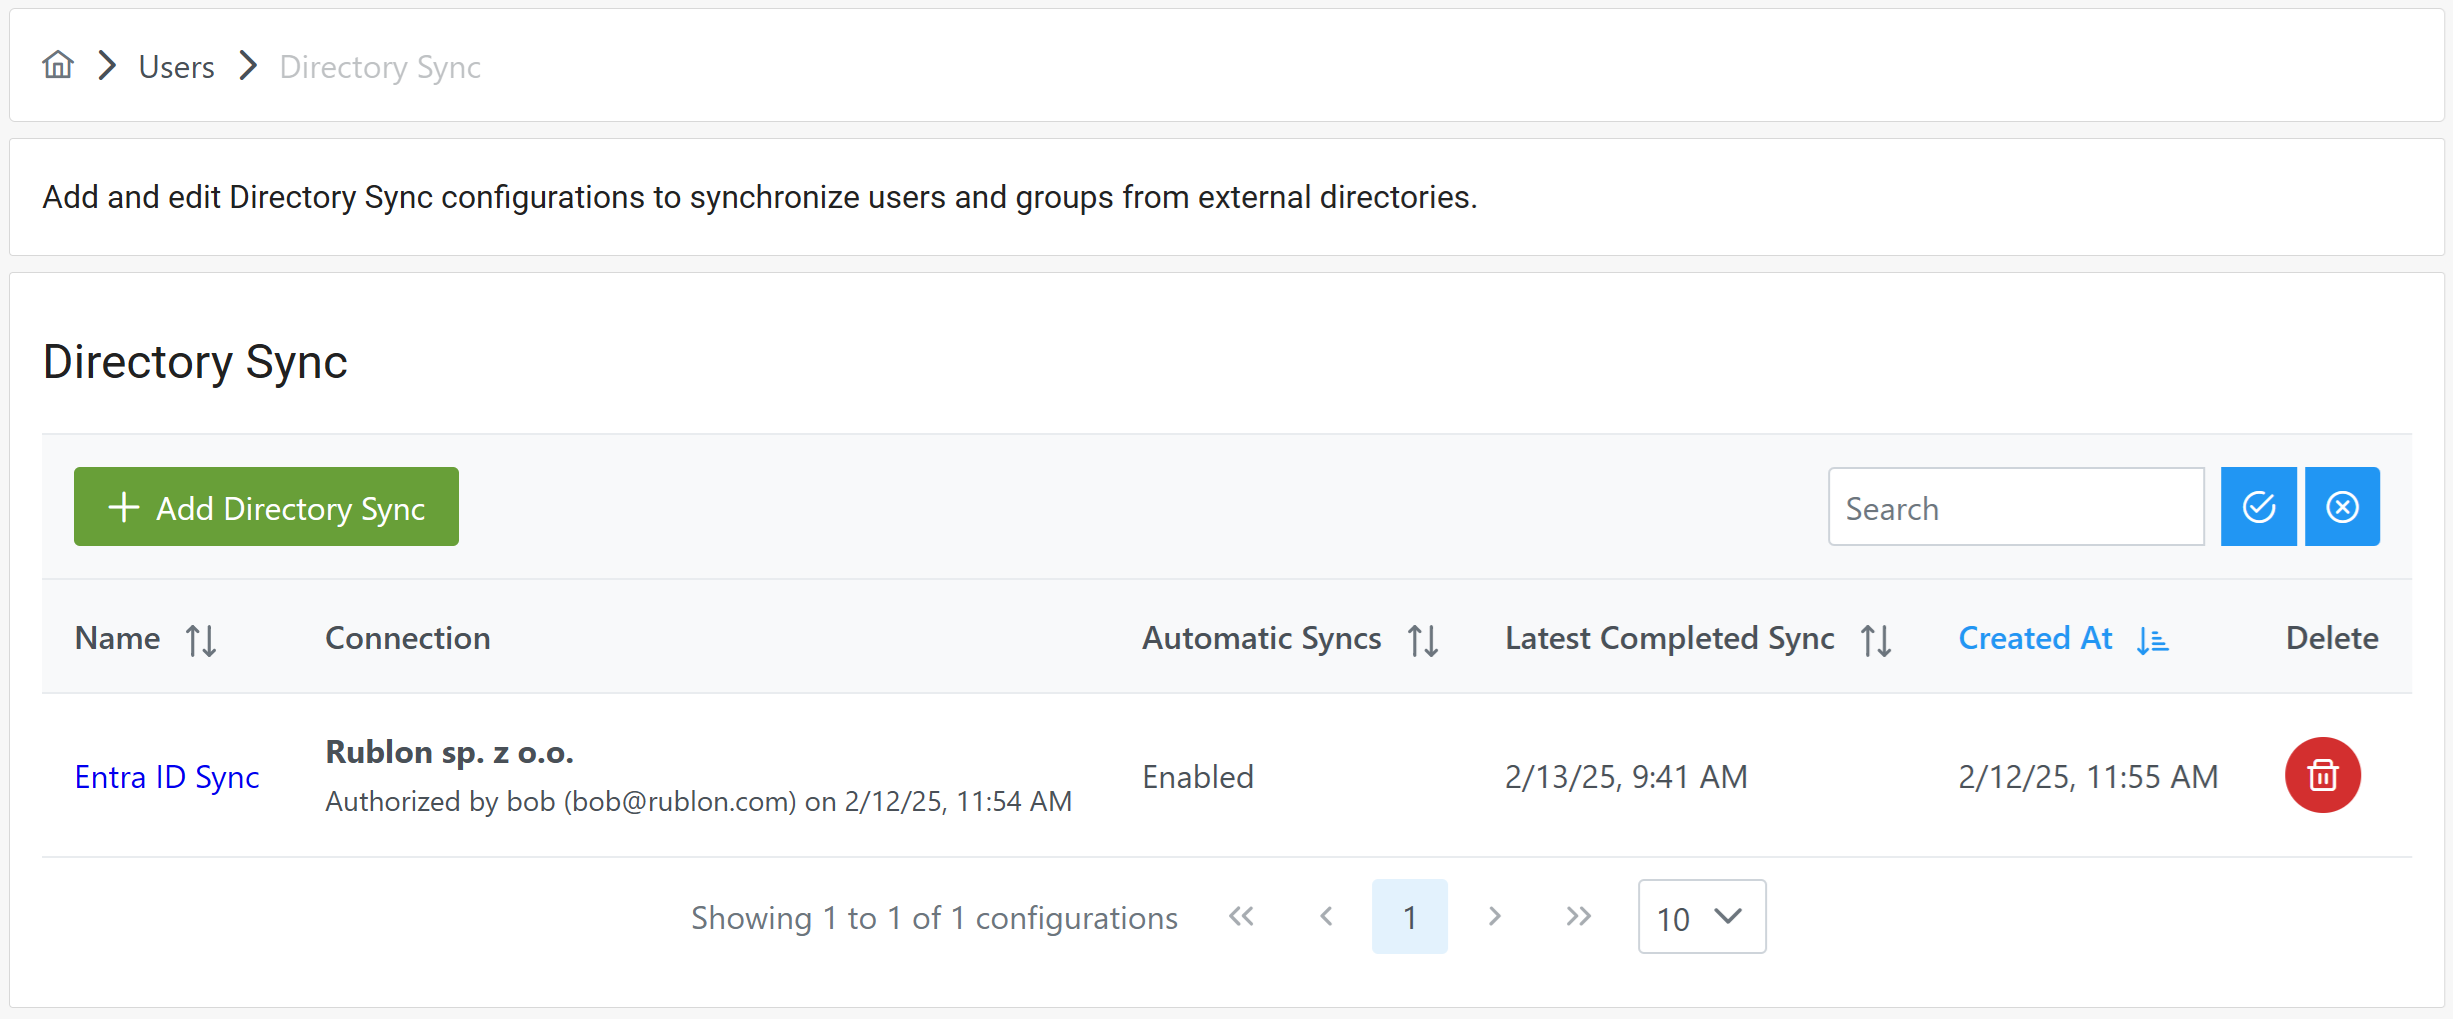Screen dimensions: 2453x1019
Task: Go to next page chevron
Action: click(1494, 916)
